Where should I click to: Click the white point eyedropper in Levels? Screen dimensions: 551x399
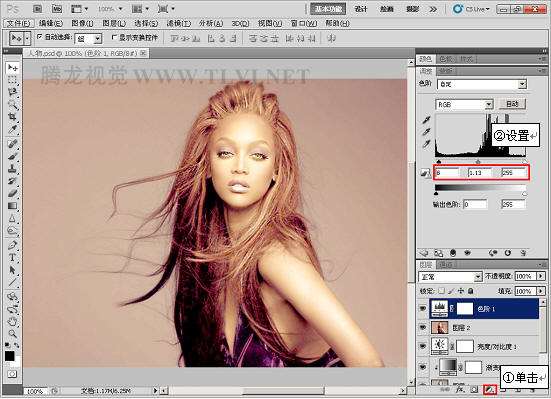426,144
